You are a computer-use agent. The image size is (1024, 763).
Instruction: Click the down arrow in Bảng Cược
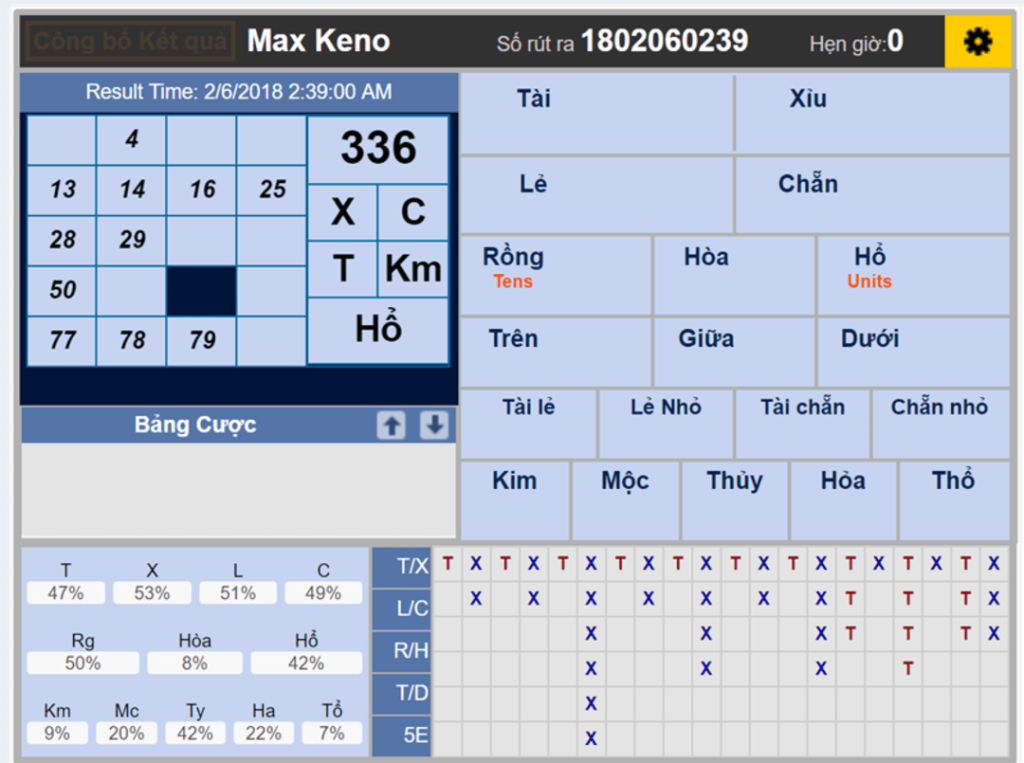click(x=434, y=425)
